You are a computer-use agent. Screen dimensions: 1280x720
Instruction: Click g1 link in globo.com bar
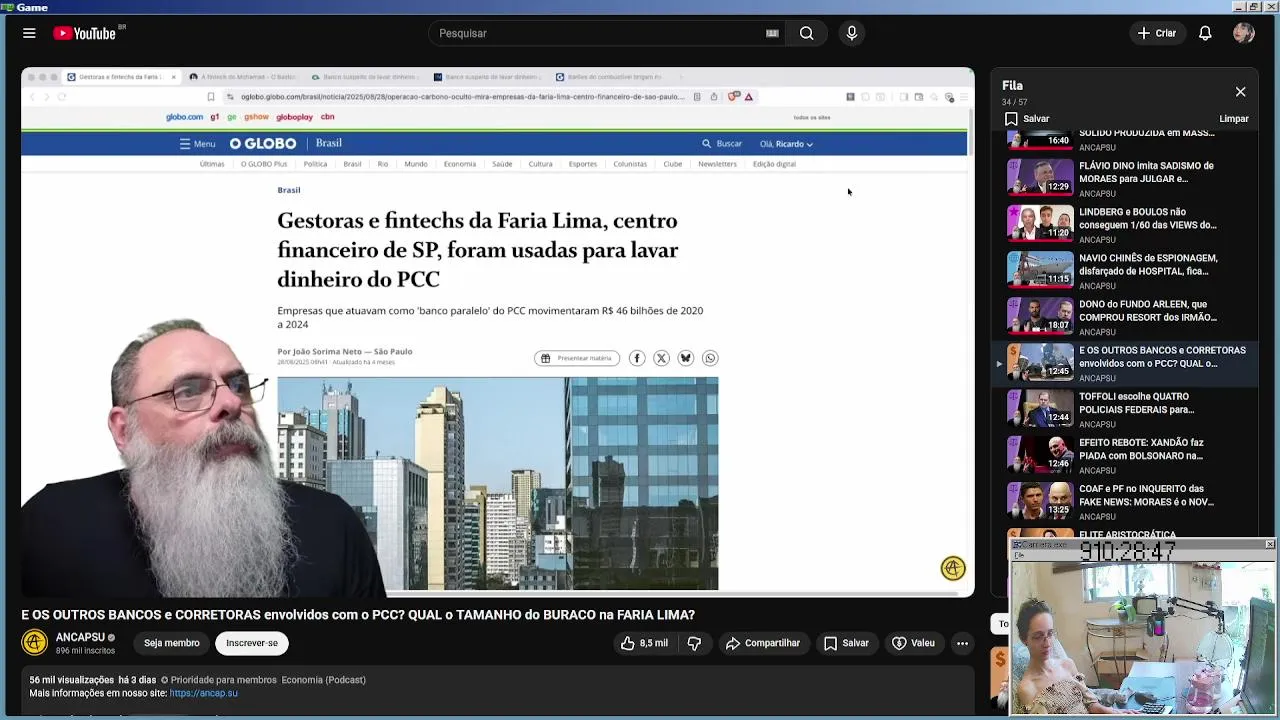pyautogui.click(x=215, y=117)
